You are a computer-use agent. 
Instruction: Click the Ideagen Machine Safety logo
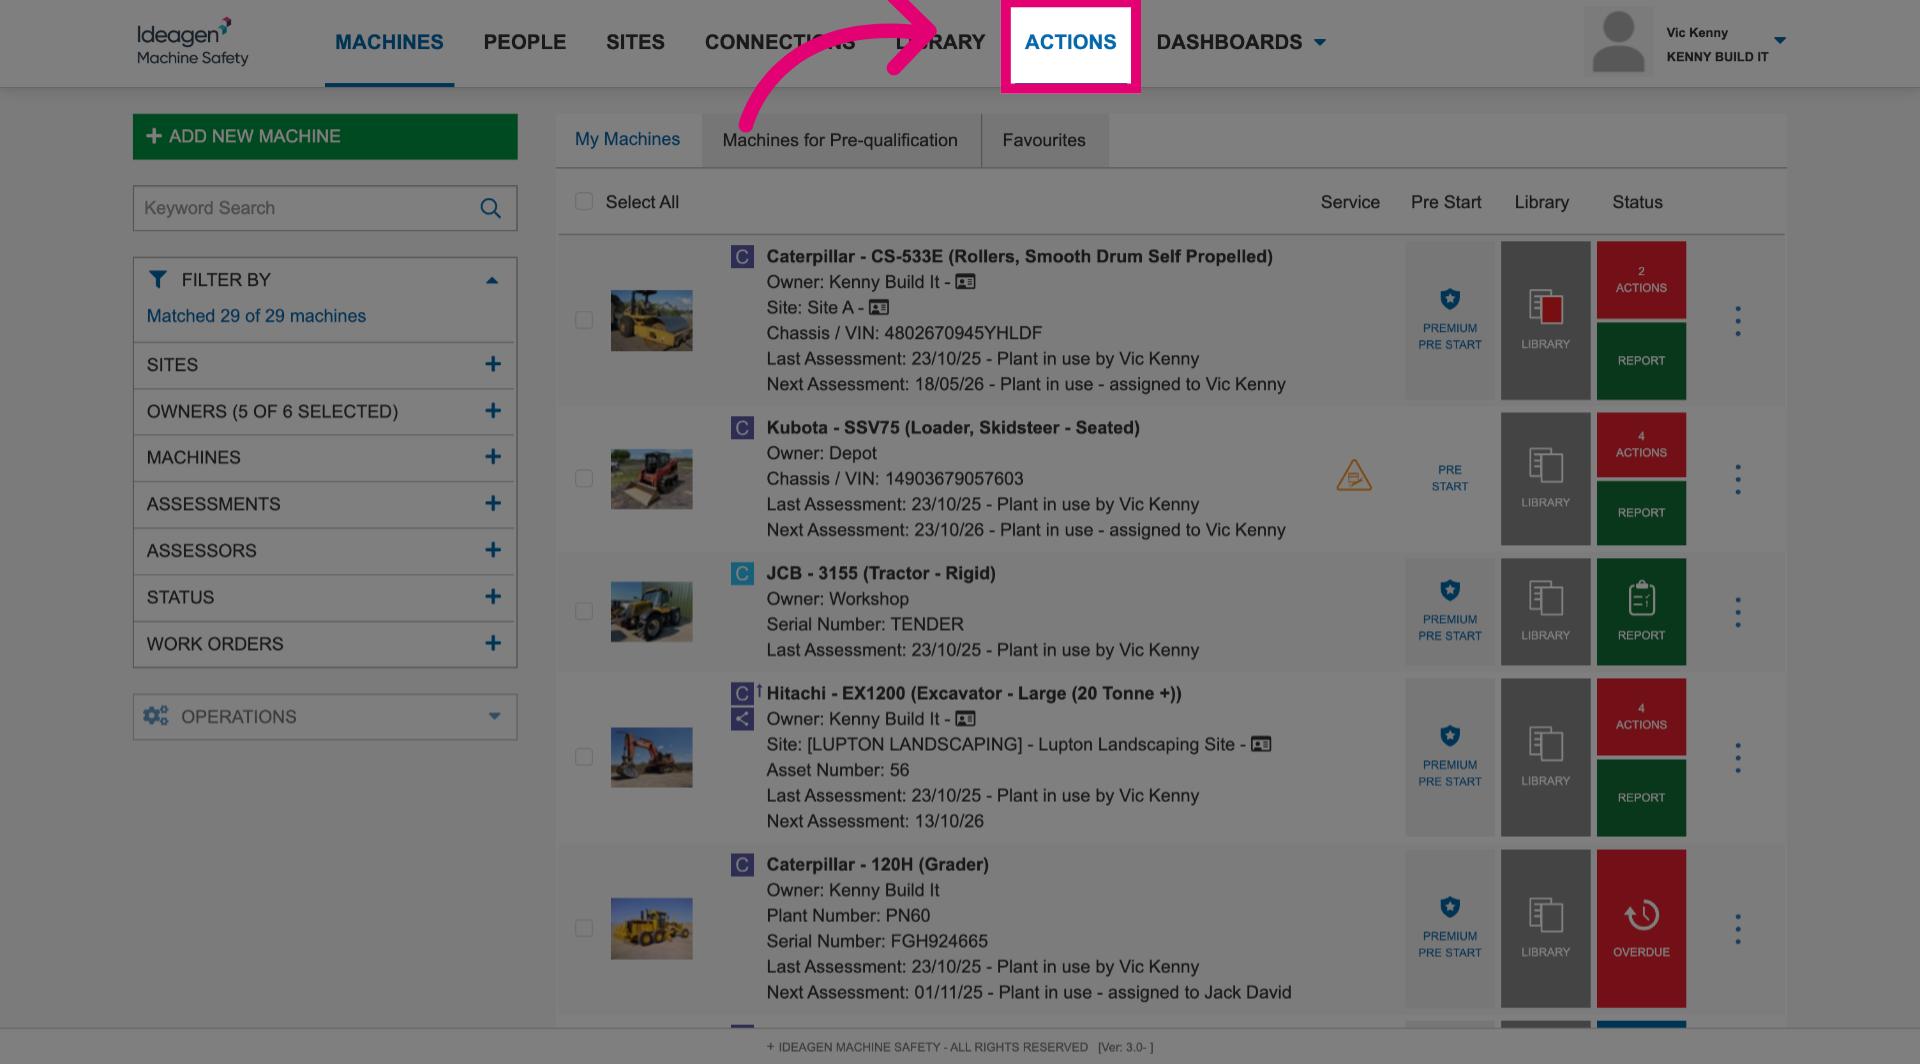point(192,42)
